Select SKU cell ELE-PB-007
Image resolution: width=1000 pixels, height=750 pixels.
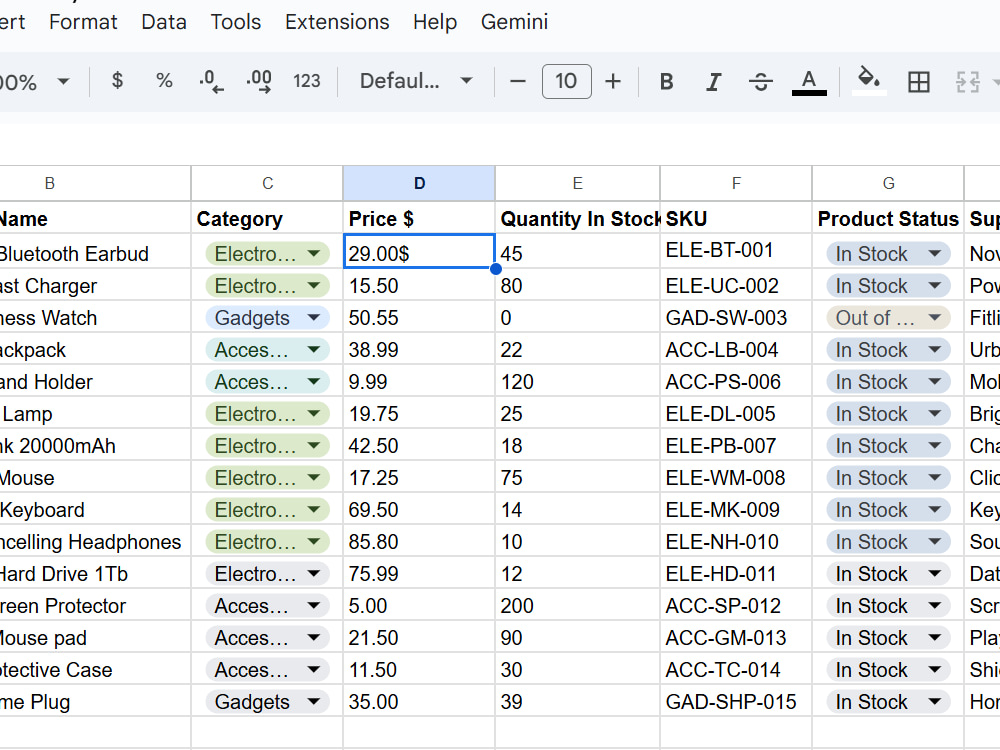[x=736, y=445]
